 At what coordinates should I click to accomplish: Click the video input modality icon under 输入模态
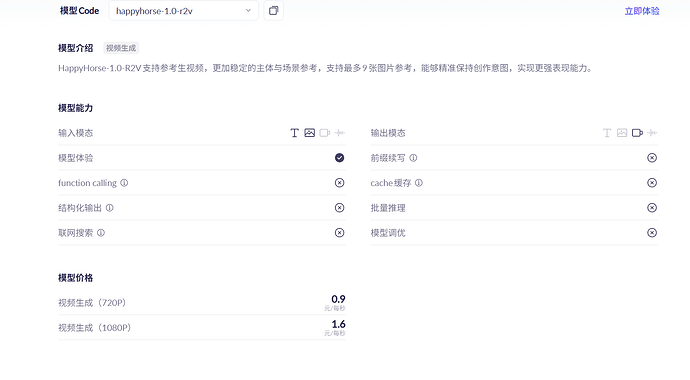(x=325, y=133)
